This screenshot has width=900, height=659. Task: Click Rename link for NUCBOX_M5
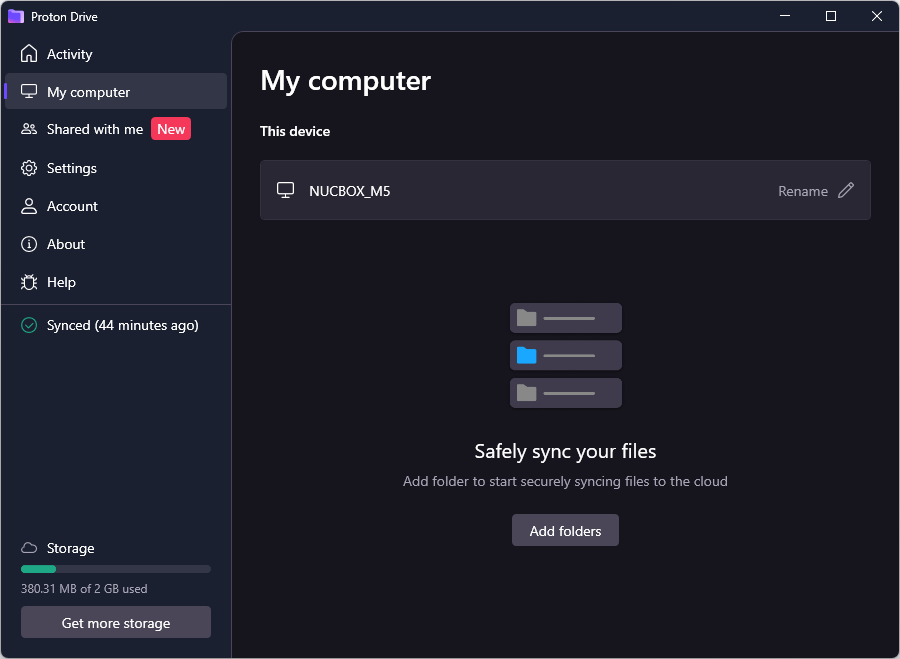pyautogui.click(x=802, y=191)
